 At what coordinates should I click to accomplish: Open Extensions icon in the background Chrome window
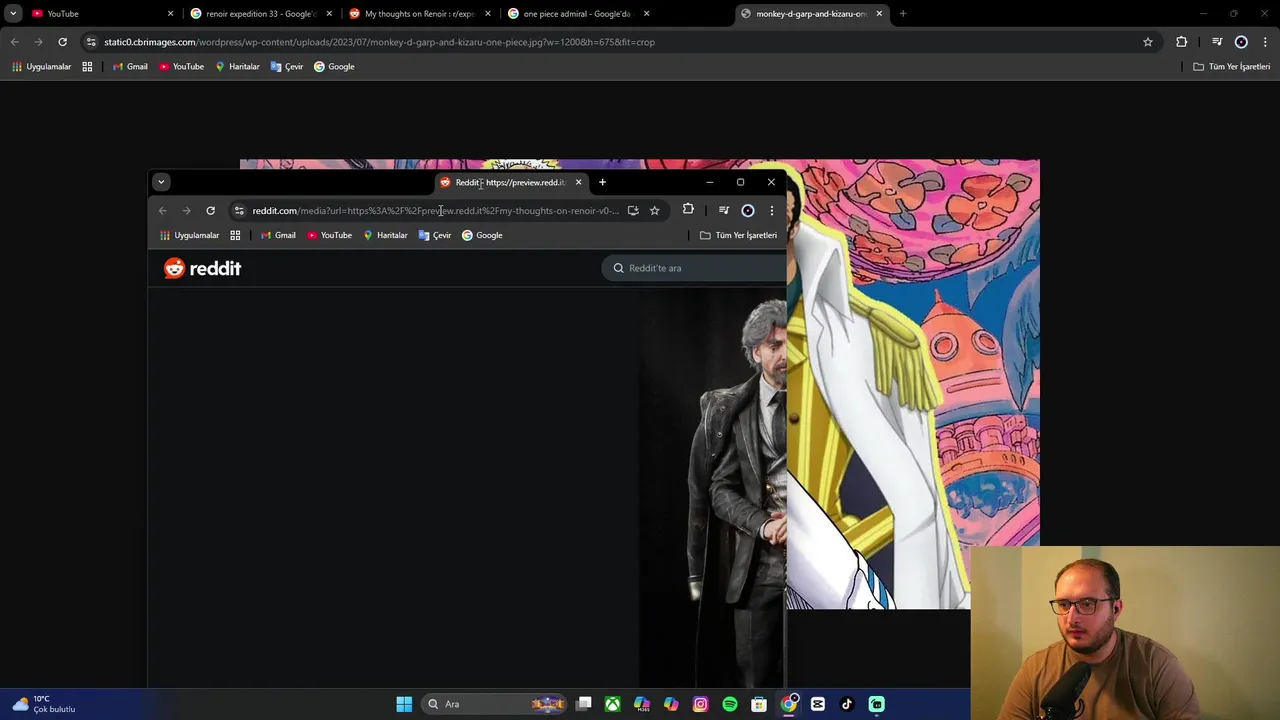click(1182, 42)
